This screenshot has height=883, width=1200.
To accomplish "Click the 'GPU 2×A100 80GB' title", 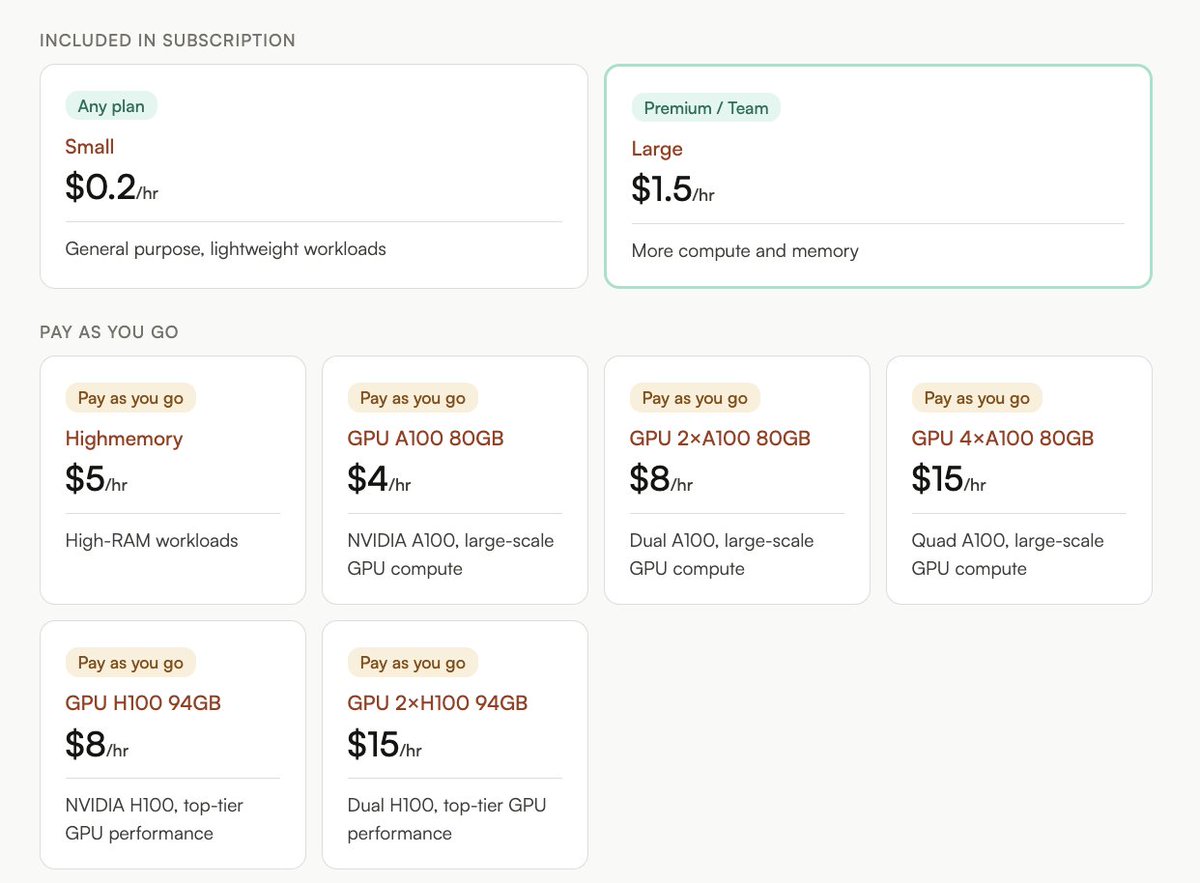I will (720, 438).
